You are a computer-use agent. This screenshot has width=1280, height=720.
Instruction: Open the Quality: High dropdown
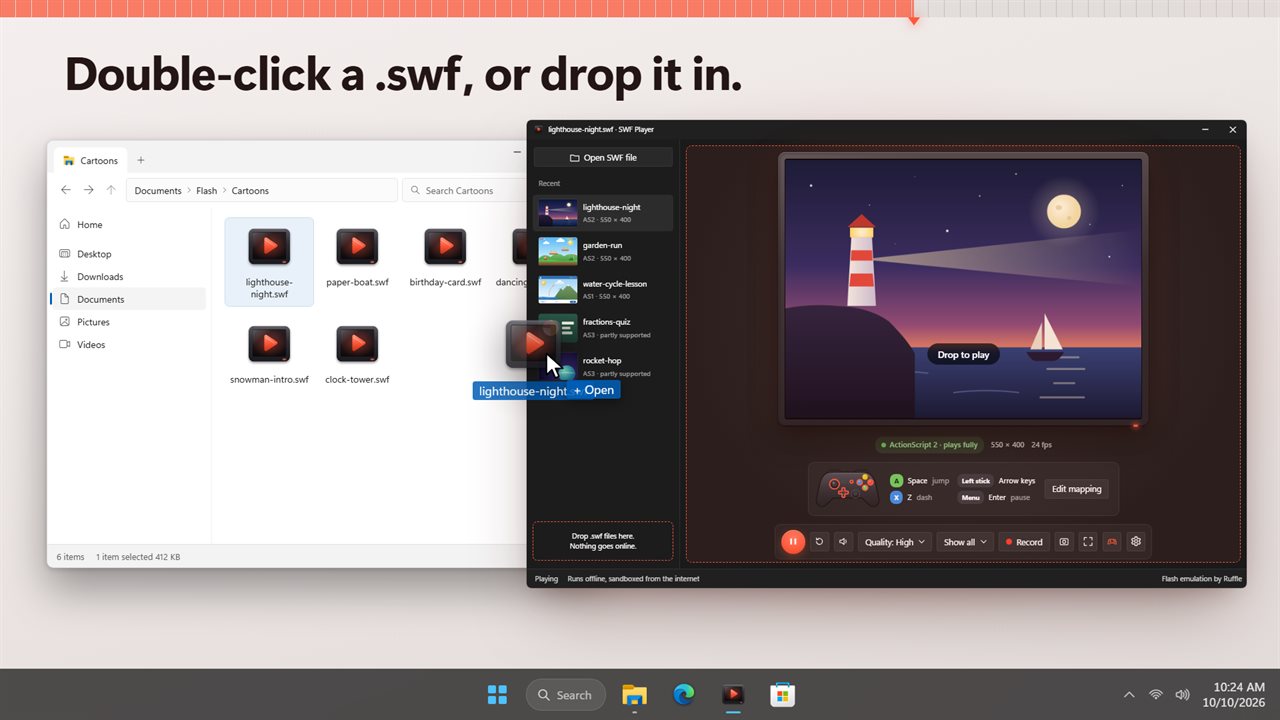point(894,542)
